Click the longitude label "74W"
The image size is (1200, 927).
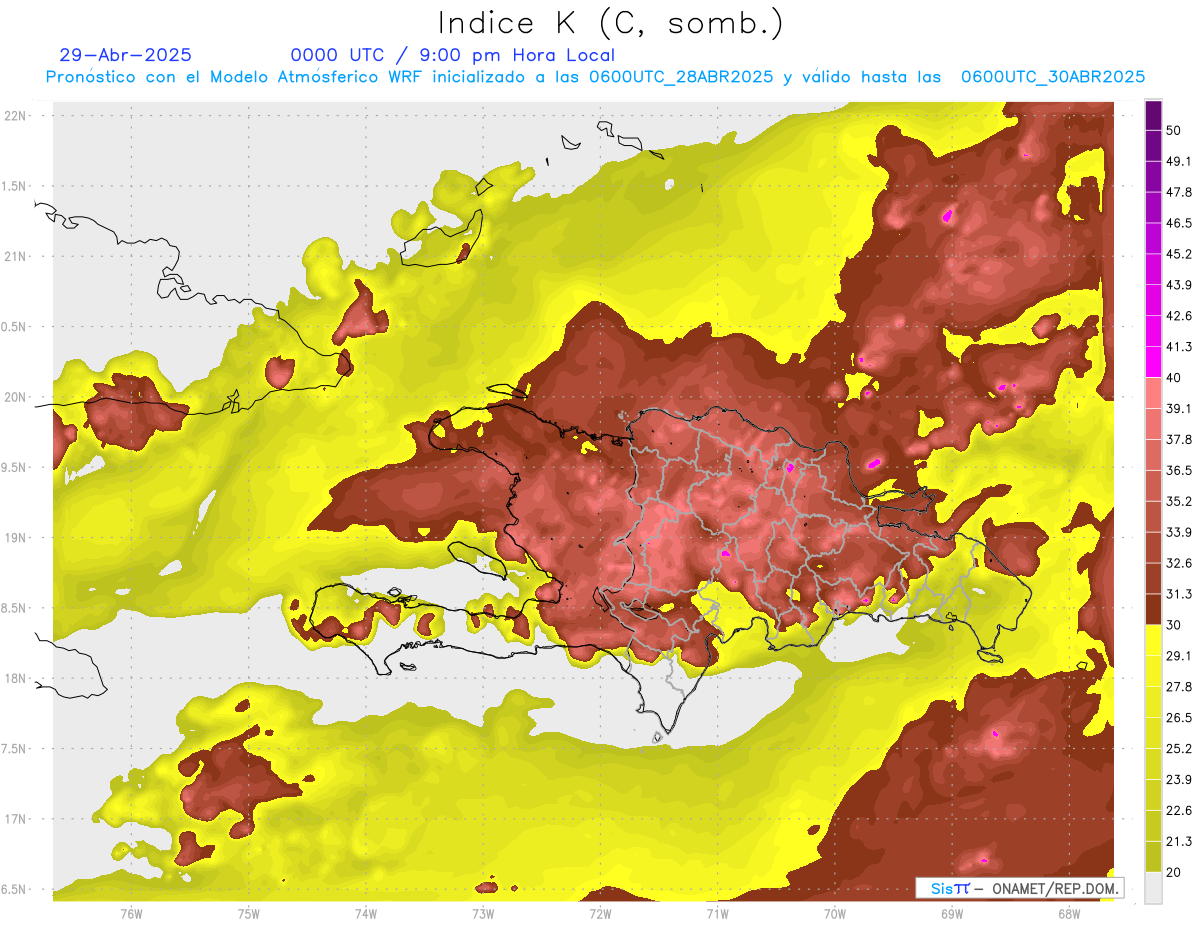tap(366, 914)
